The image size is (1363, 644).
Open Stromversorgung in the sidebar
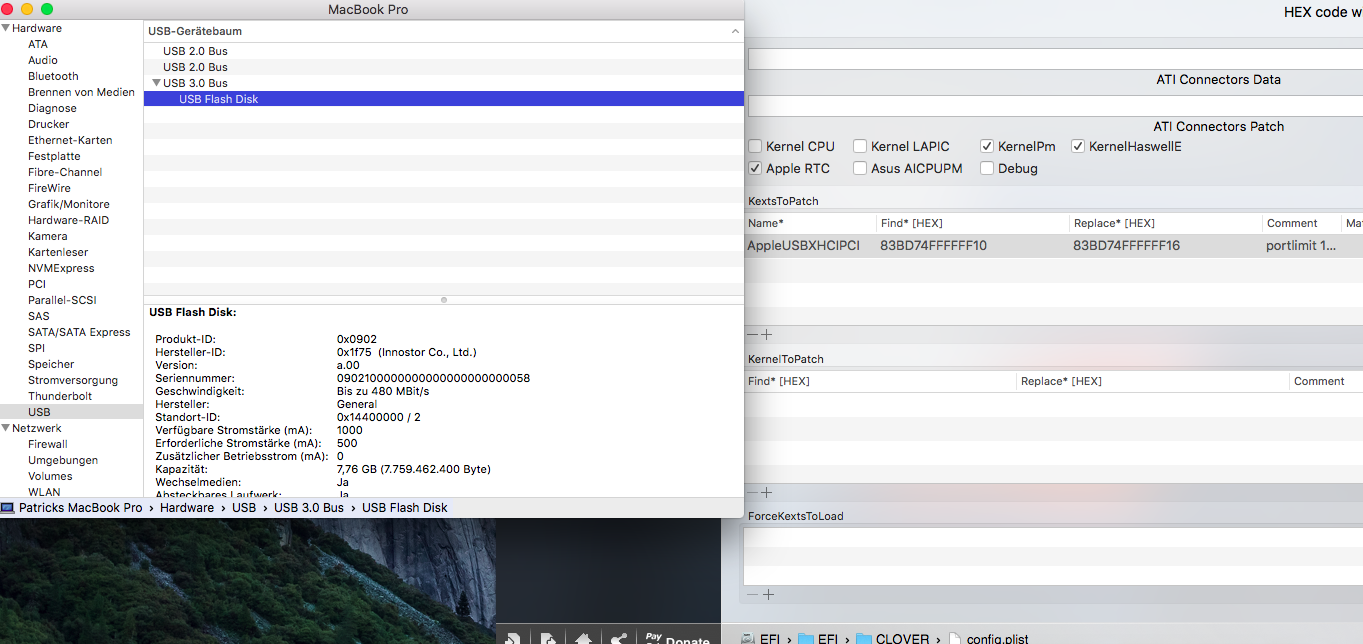click(x=73, y=380)
